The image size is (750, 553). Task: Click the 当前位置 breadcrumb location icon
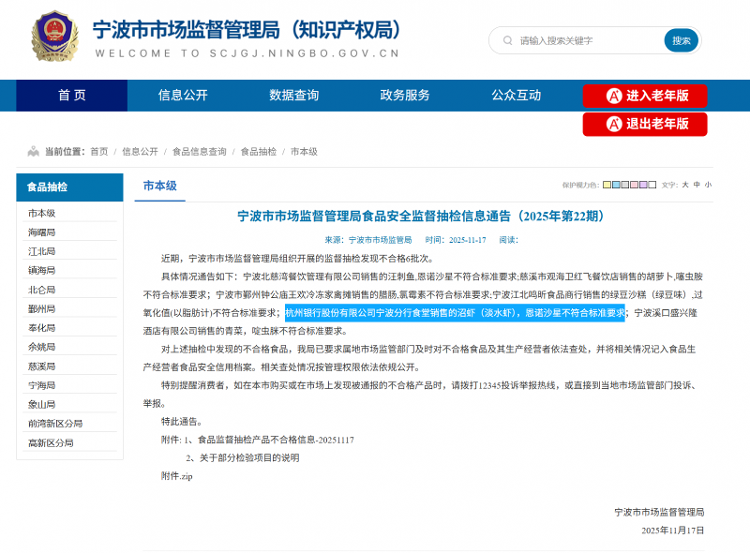click(x=33, y=152)
